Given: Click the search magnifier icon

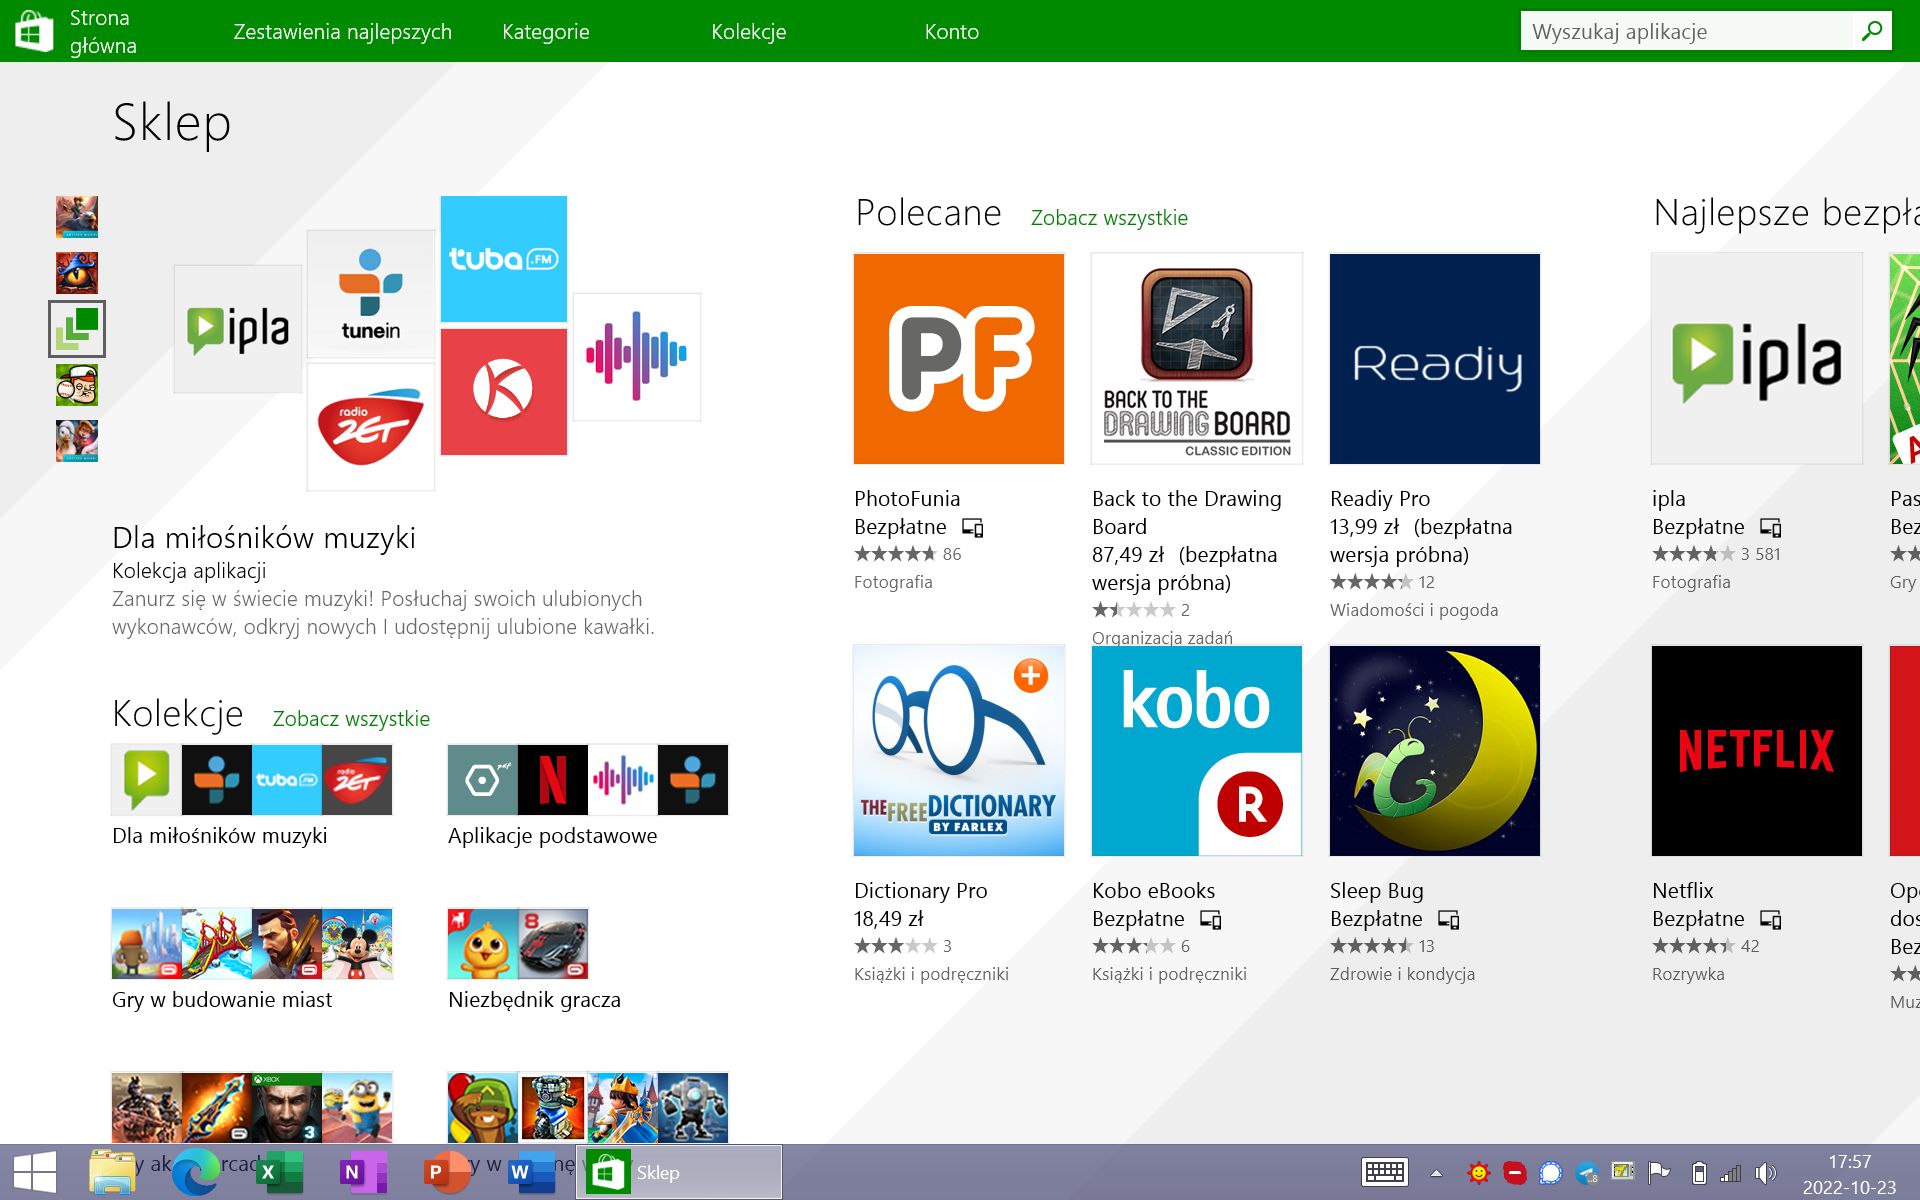Looking at the screenshot, I should (x=1872, y=30).
